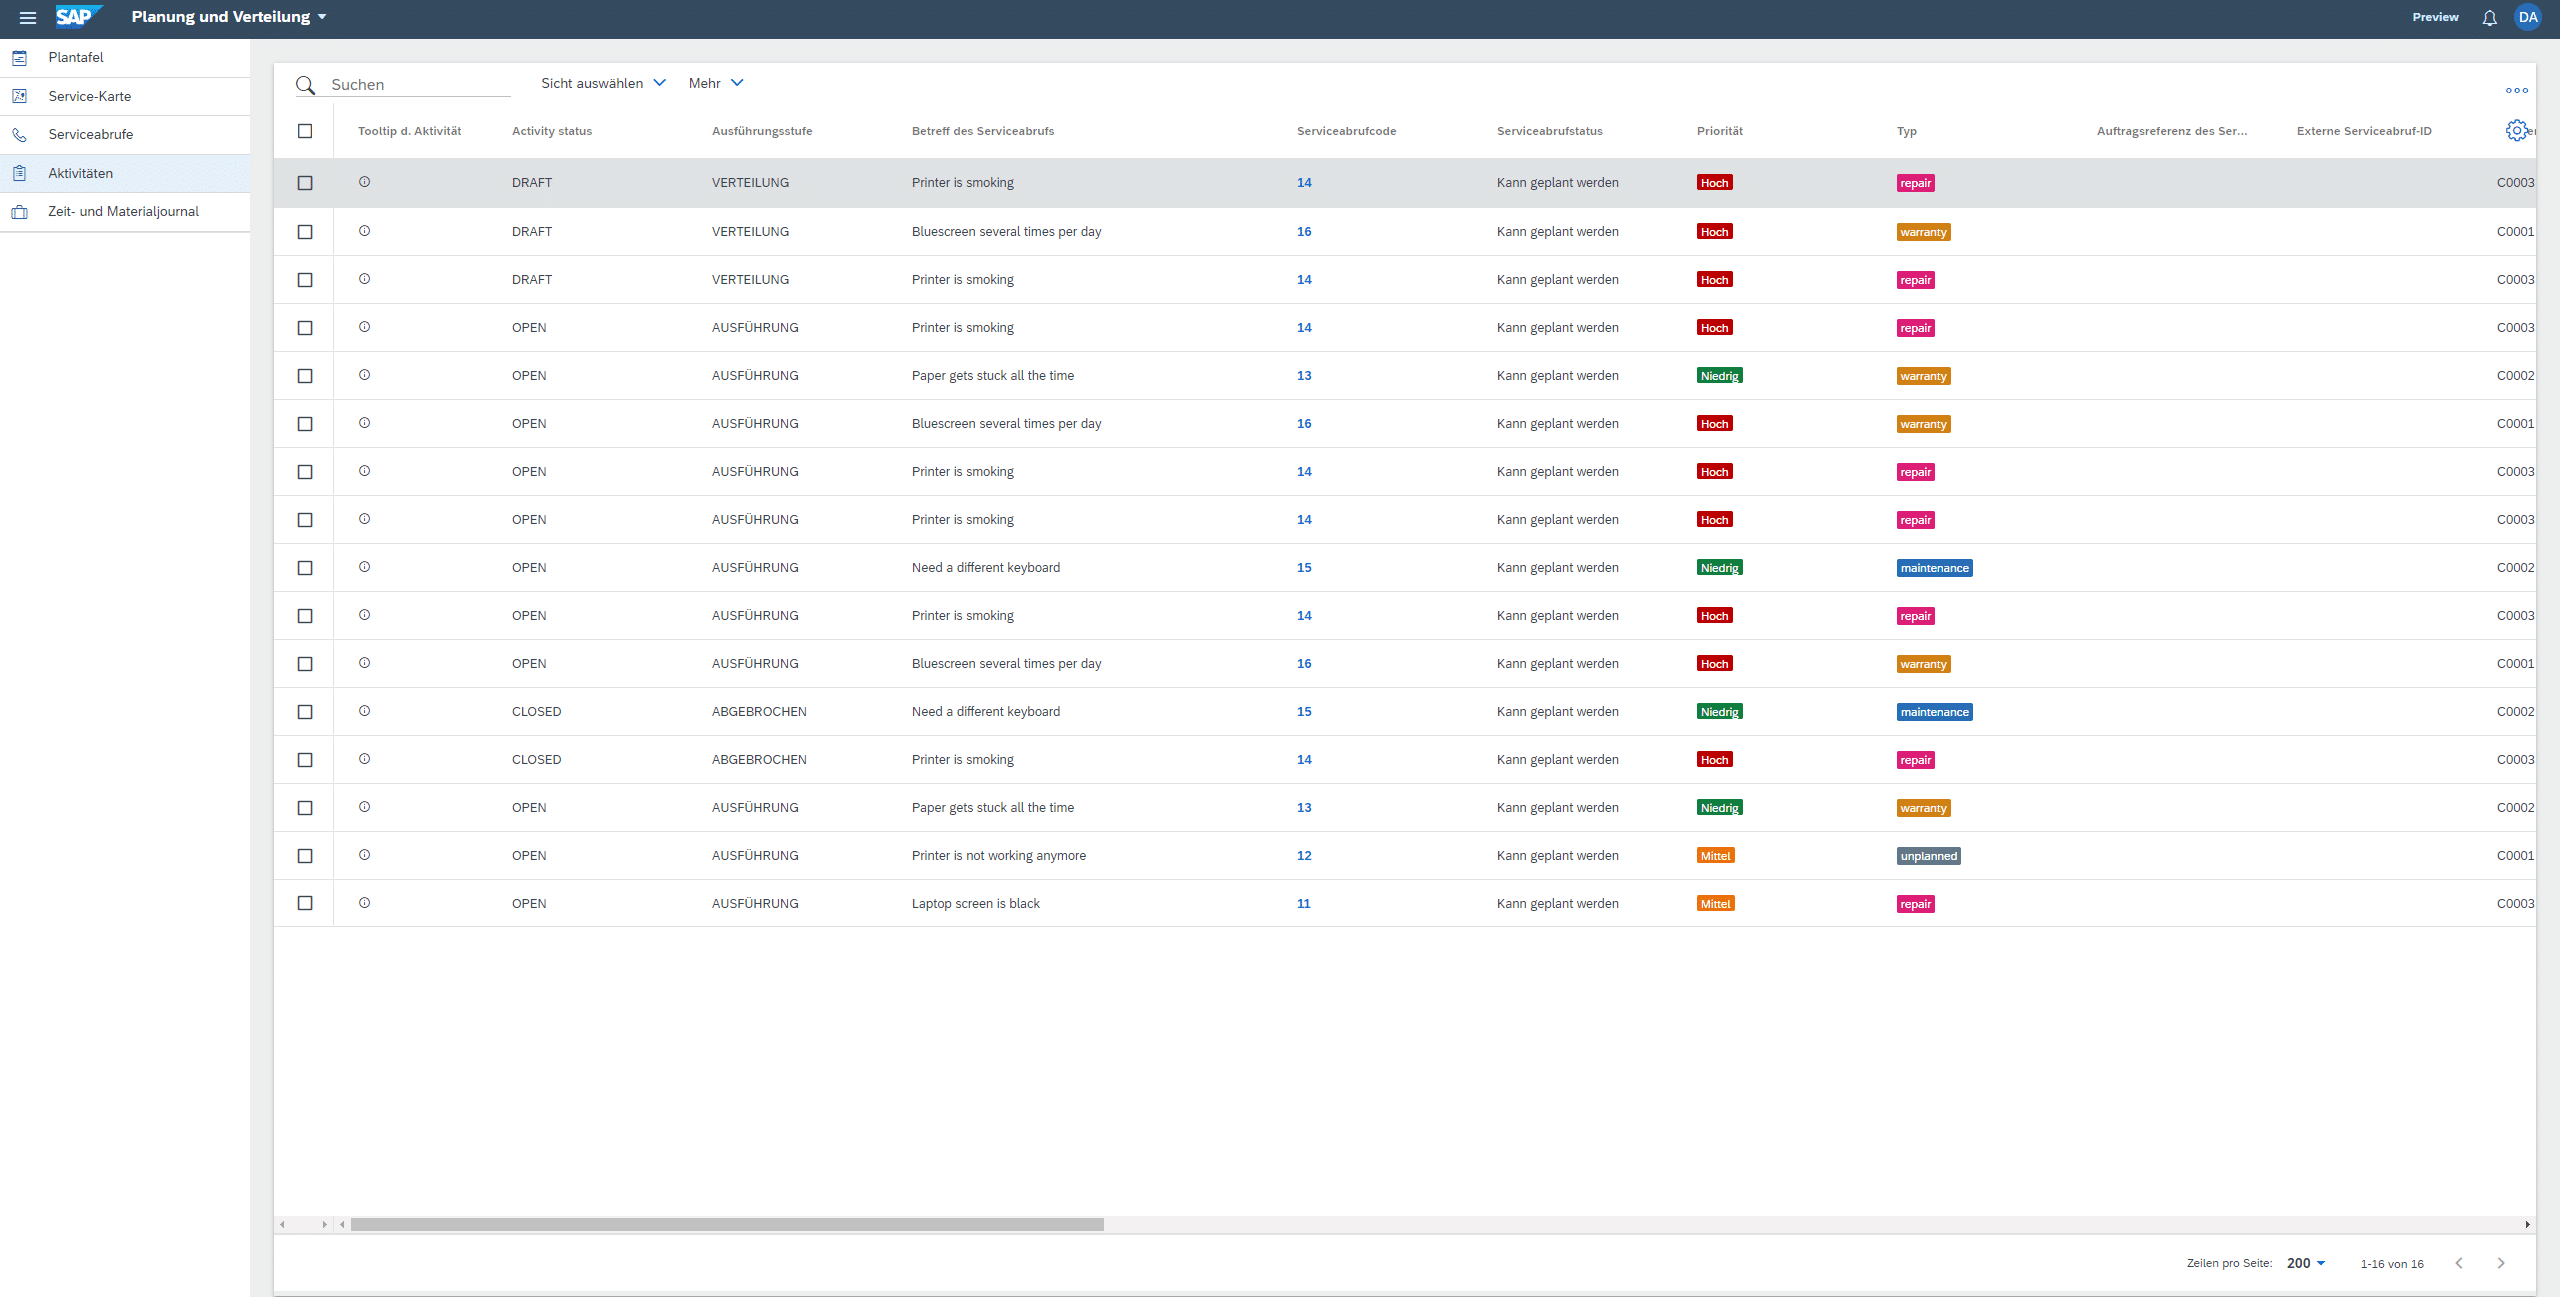Check the DRAFT Bluescreen row checkbox
The width and height of the screenshot is (2560, 1297).
tap(305, 232)
